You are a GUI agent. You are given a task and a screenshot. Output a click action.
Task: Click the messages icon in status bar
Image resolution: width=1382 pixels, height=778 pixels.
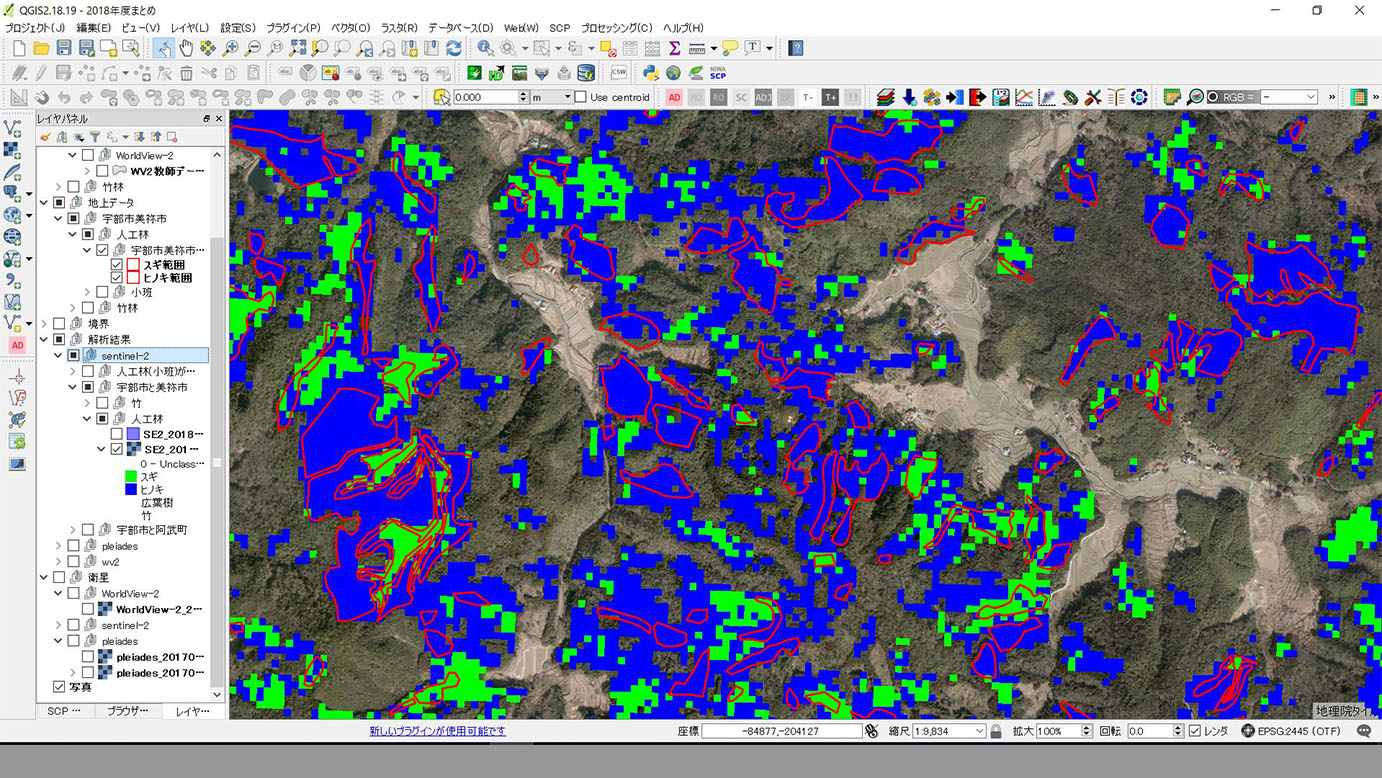[1365, 731]
